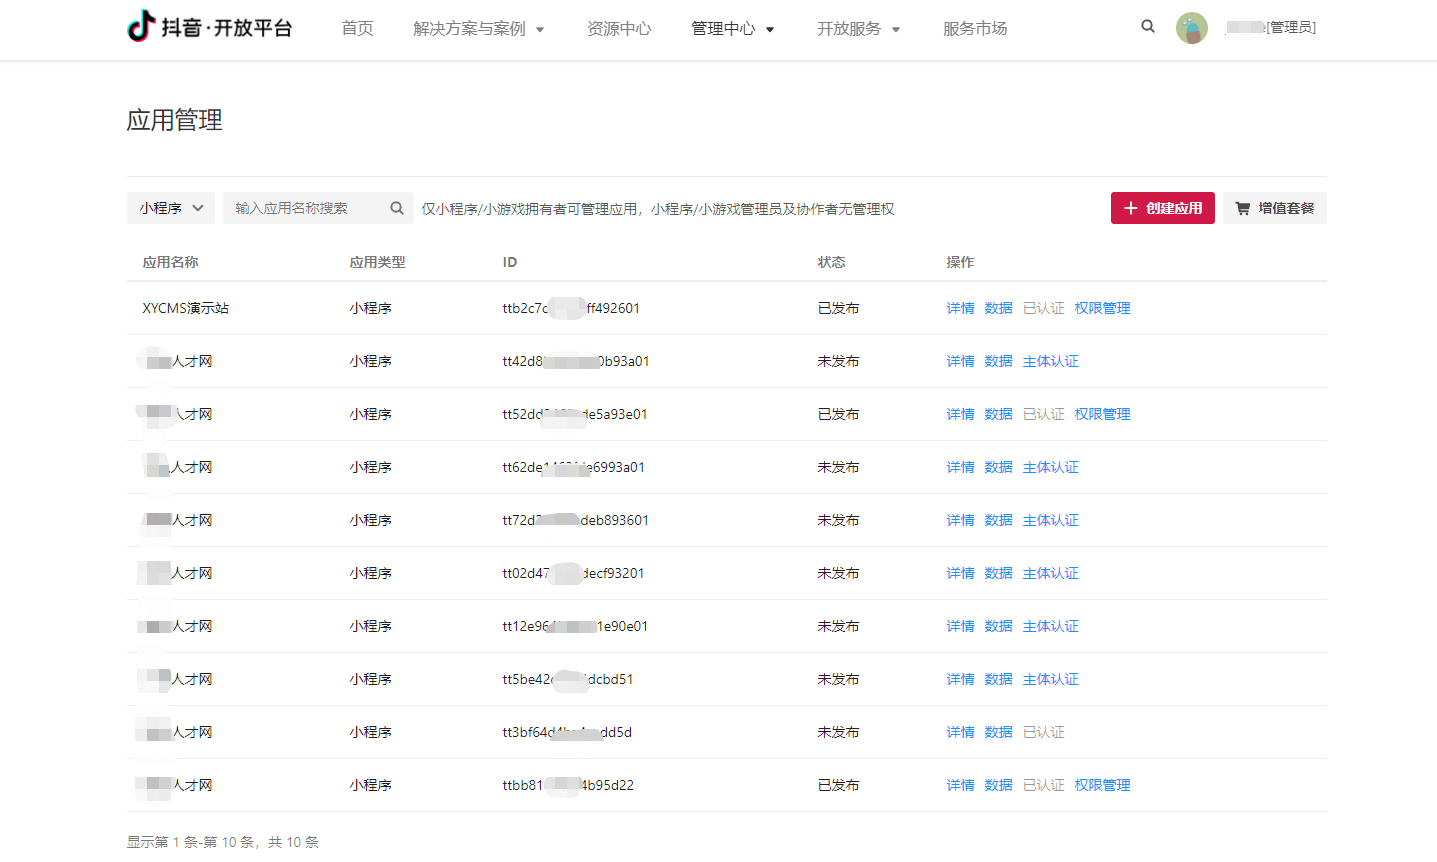Click ID column header
This screenshot has height=862, width=1437.
click(510, 262)
